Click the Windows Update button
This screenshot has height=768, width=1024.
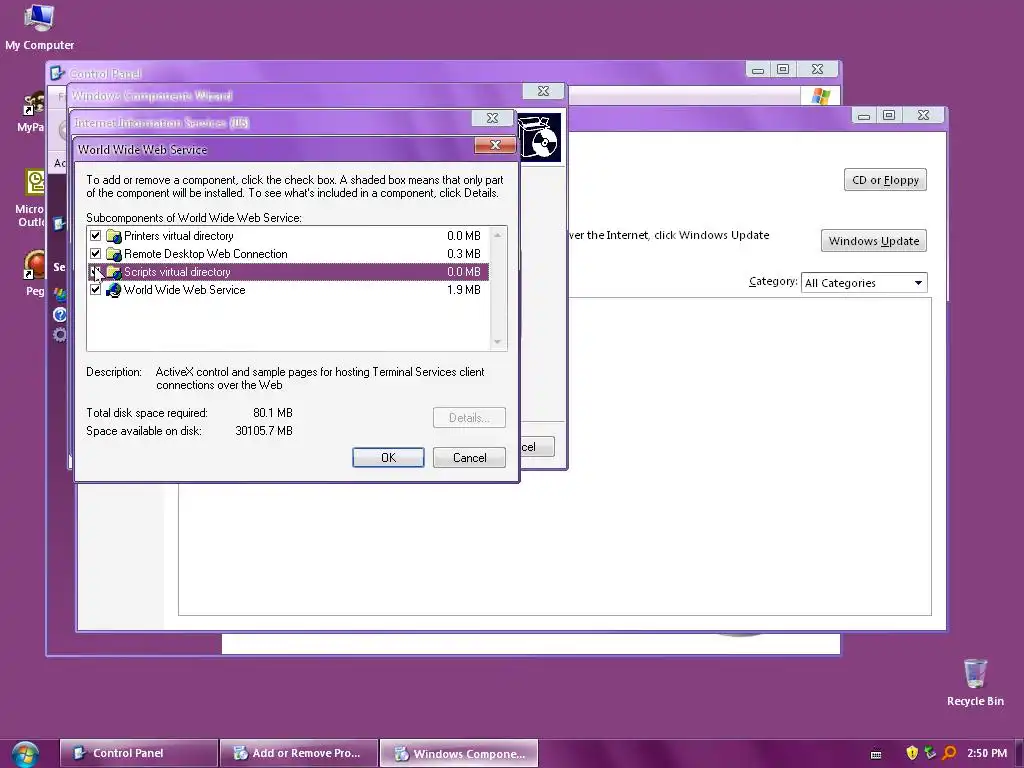coord(874,241)
